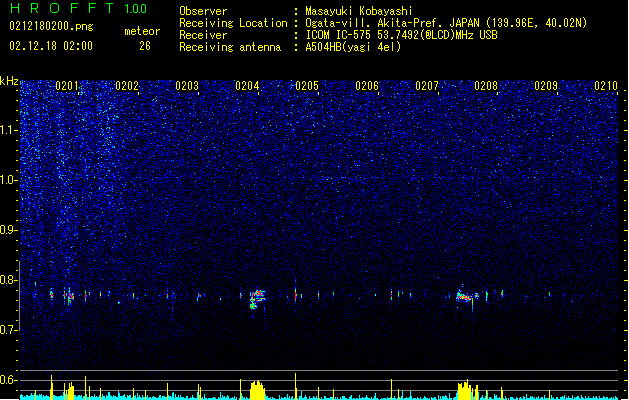629x400 pixels.
Task: Click the A504HB(yagi 4el) antenna text
Action: point(353,47)
